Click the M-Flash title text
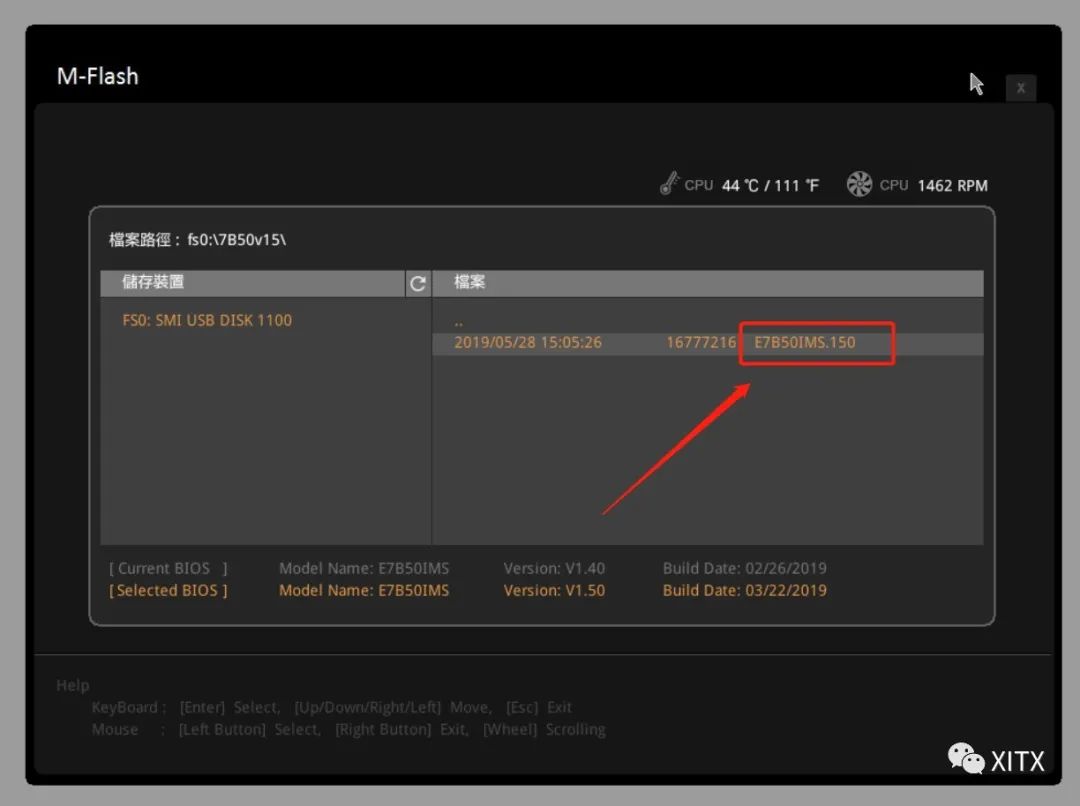The height and width of the screenshot is (806, 1080). 98,76
